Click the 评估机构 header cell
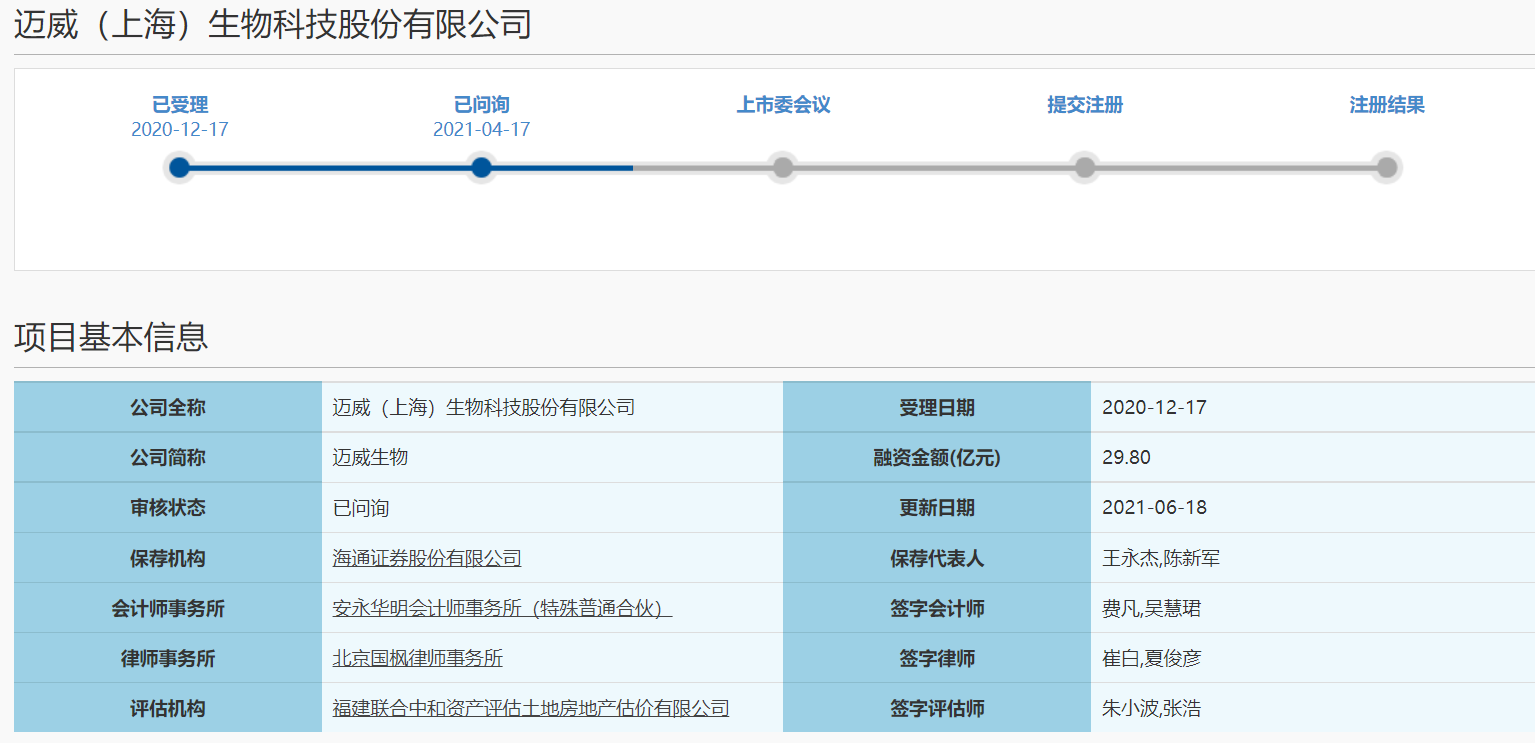The image size is (1535, 743). pyautogui.click(x=168, y=708)
